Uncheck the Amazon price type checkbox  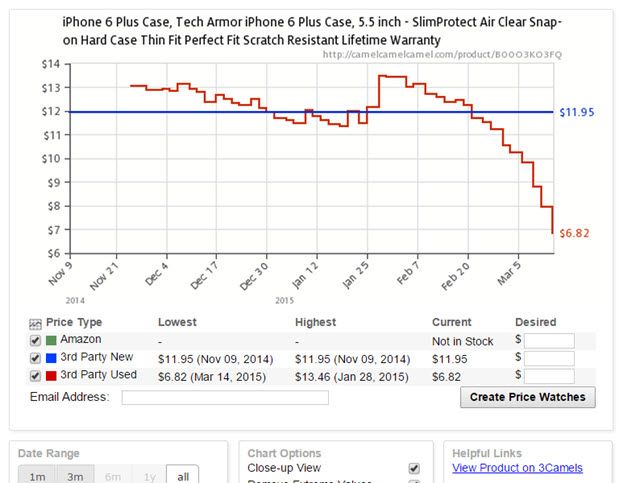point(36,341)
